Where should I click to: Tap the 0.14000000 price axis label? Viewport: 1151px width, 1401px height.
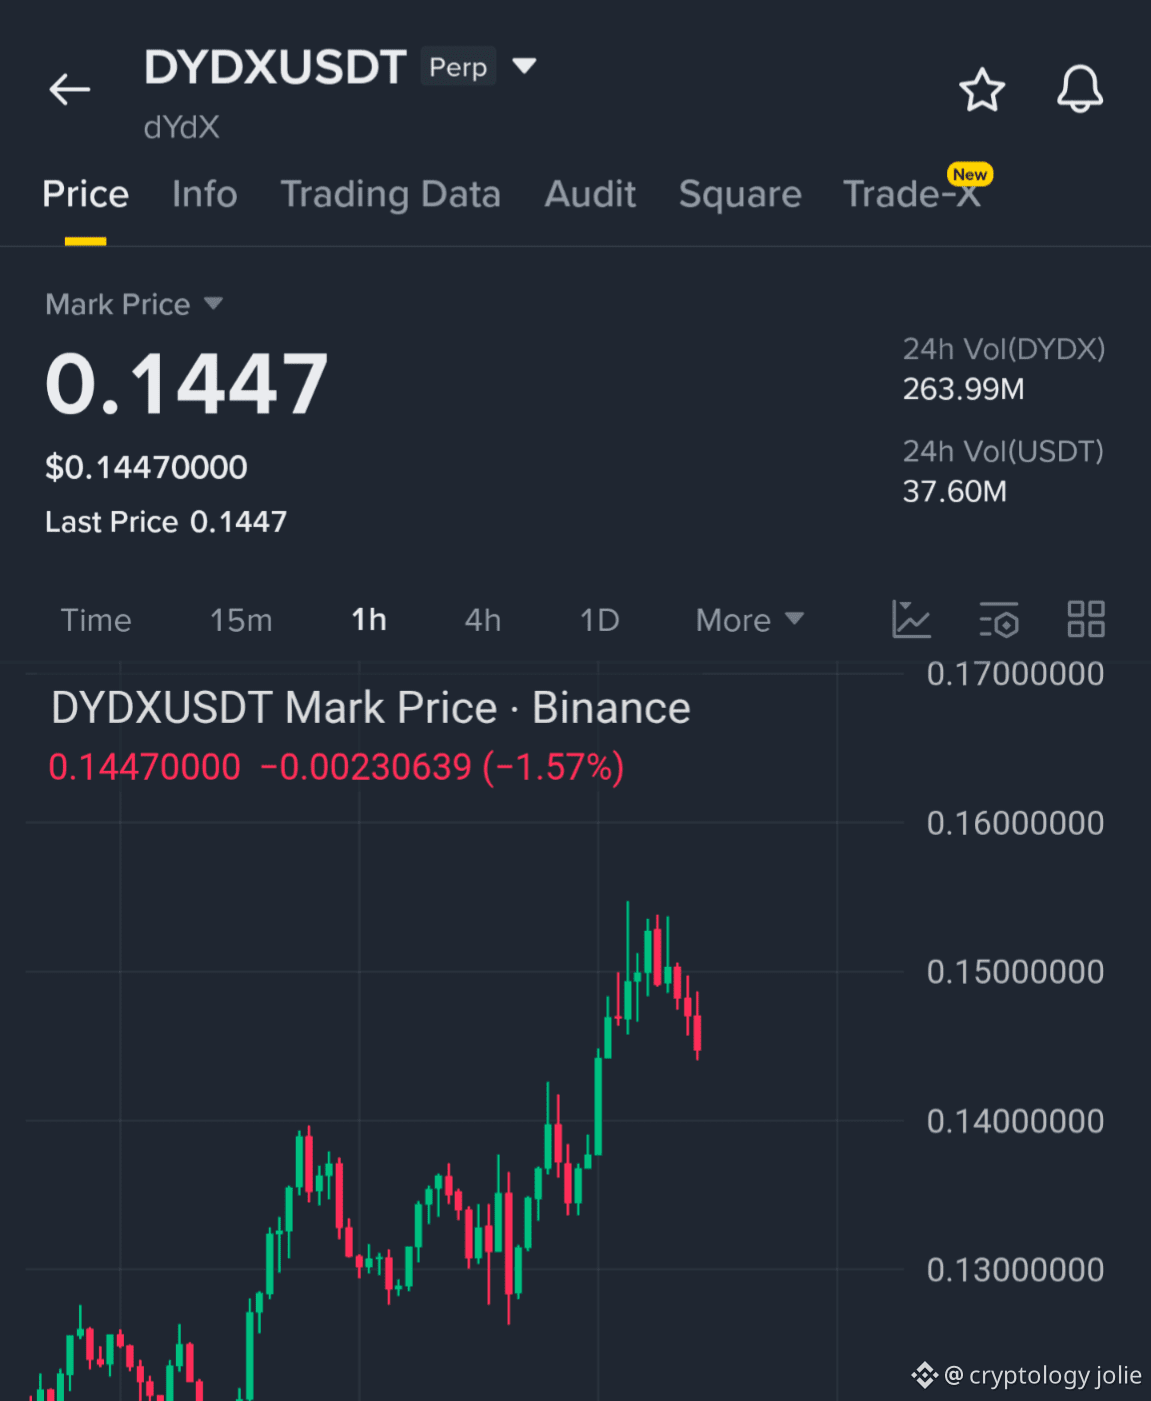click(1015, 1121)
